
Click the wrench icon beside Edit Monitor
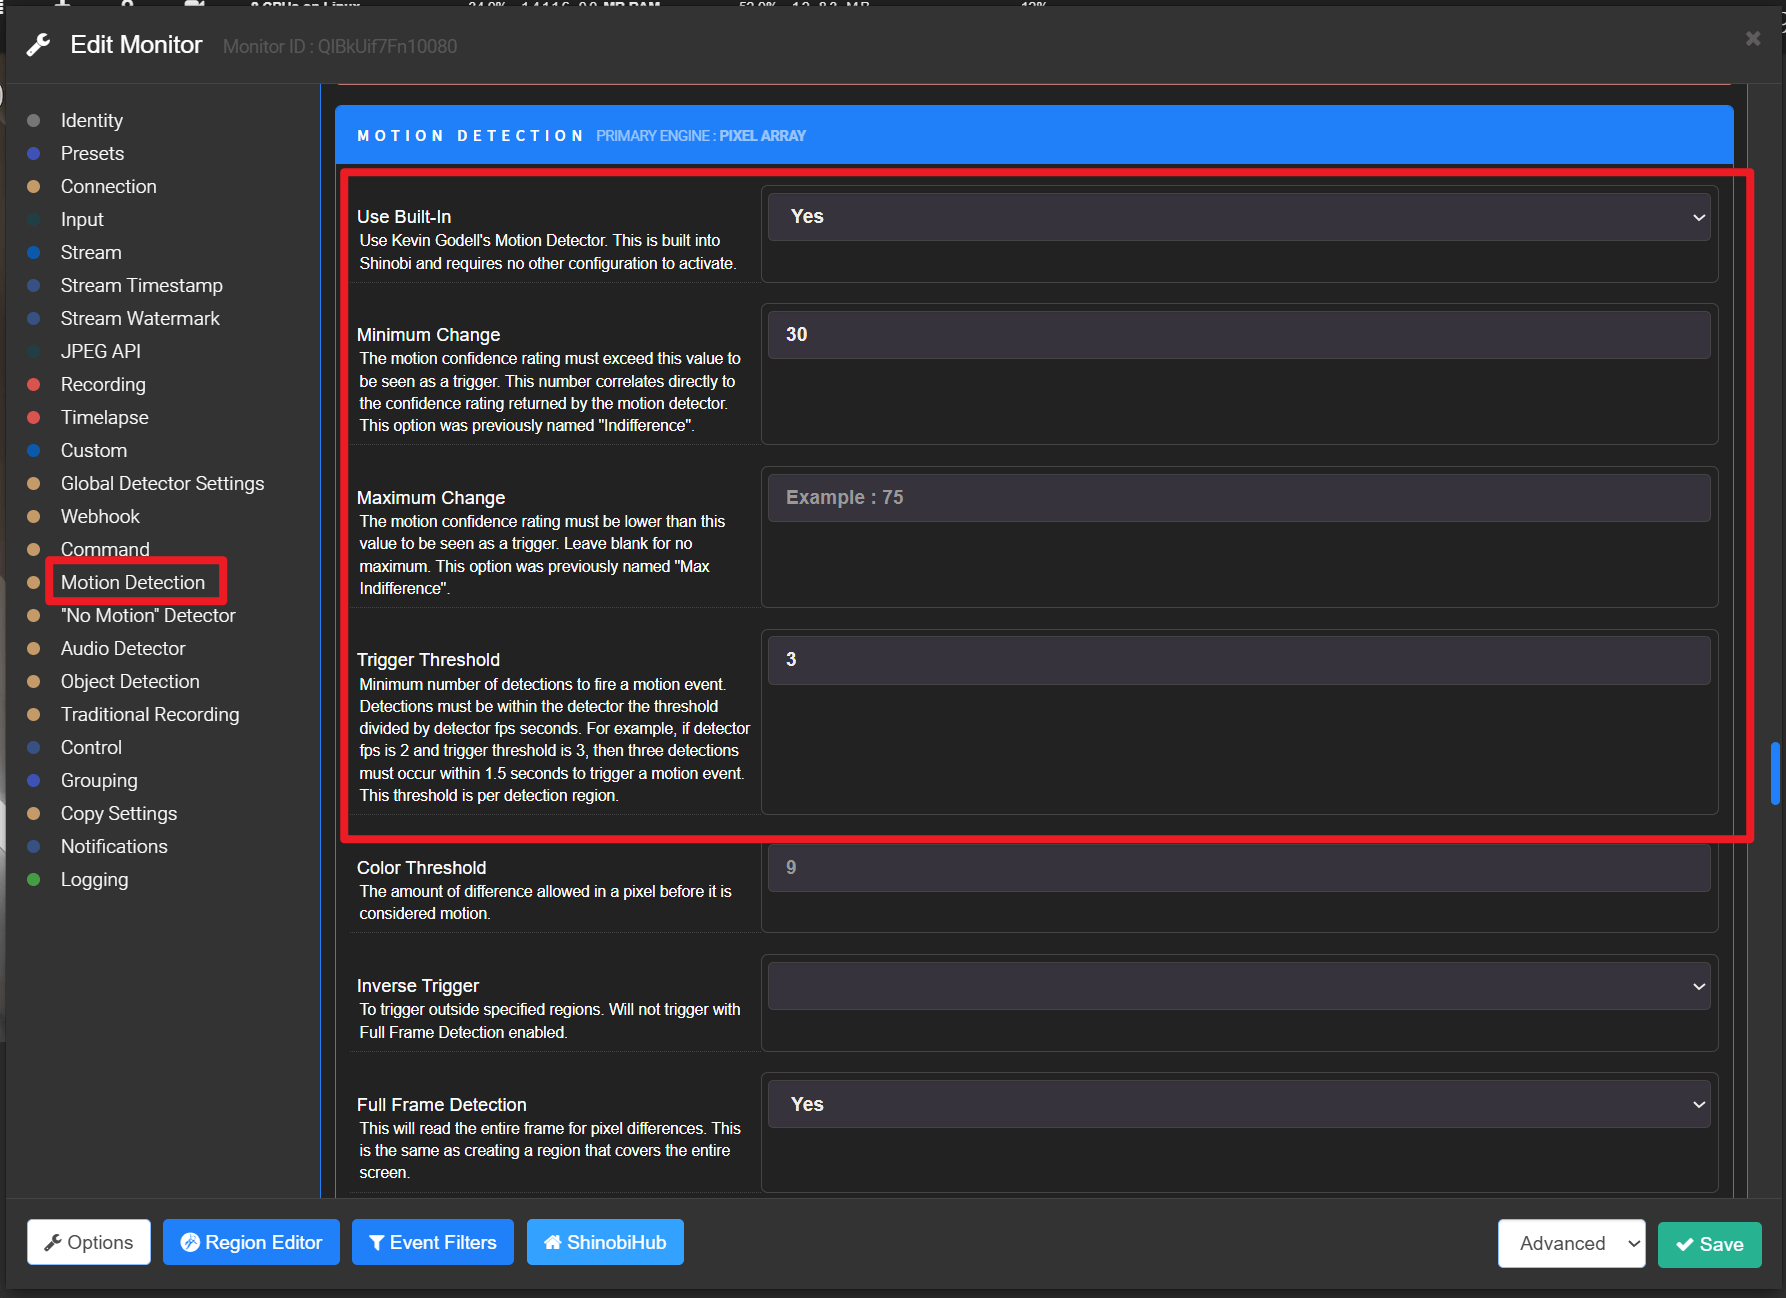pyautogui.click(x=39, y=45)
